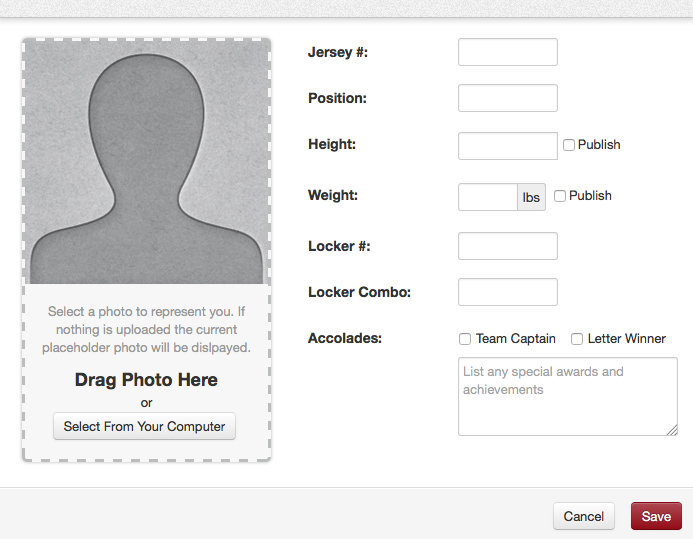Click Select From Your Computer button
Image resolution: width=693 pixels, height=539 pixels.
coord(144,426)
